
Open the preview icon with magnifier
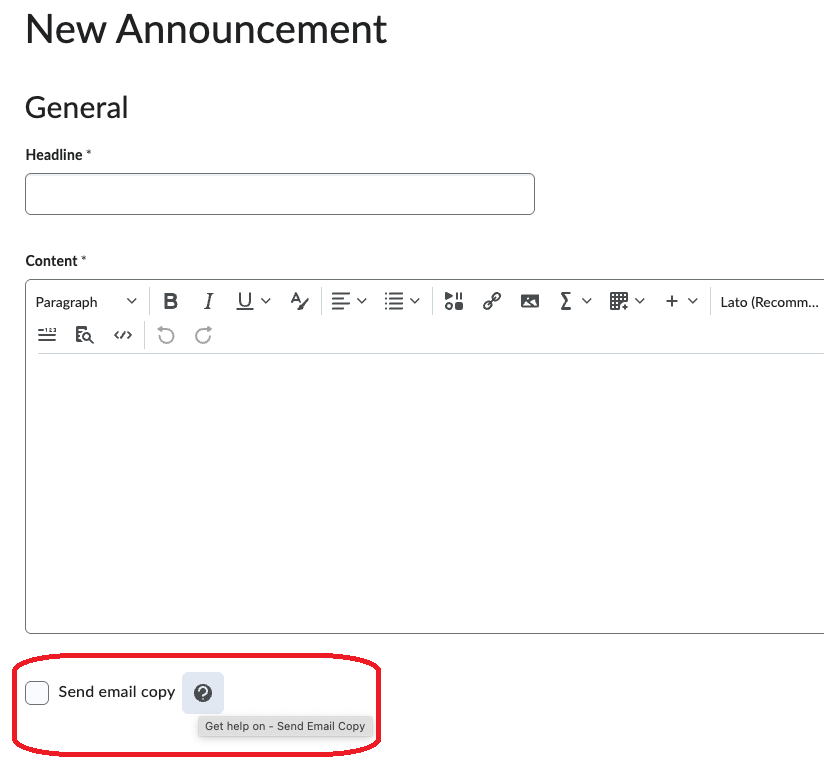click(x=85, y=335)
